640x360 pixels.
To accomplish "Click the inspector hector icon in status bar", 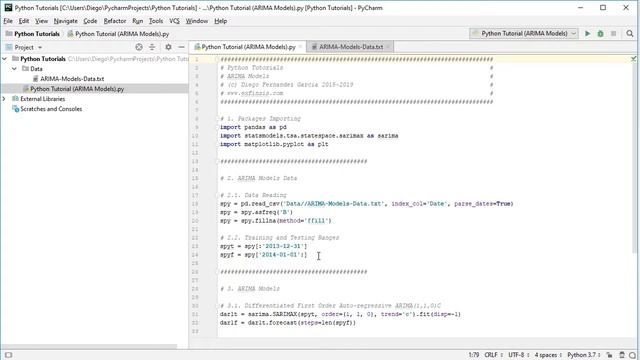I will click(x=622, y=355).
